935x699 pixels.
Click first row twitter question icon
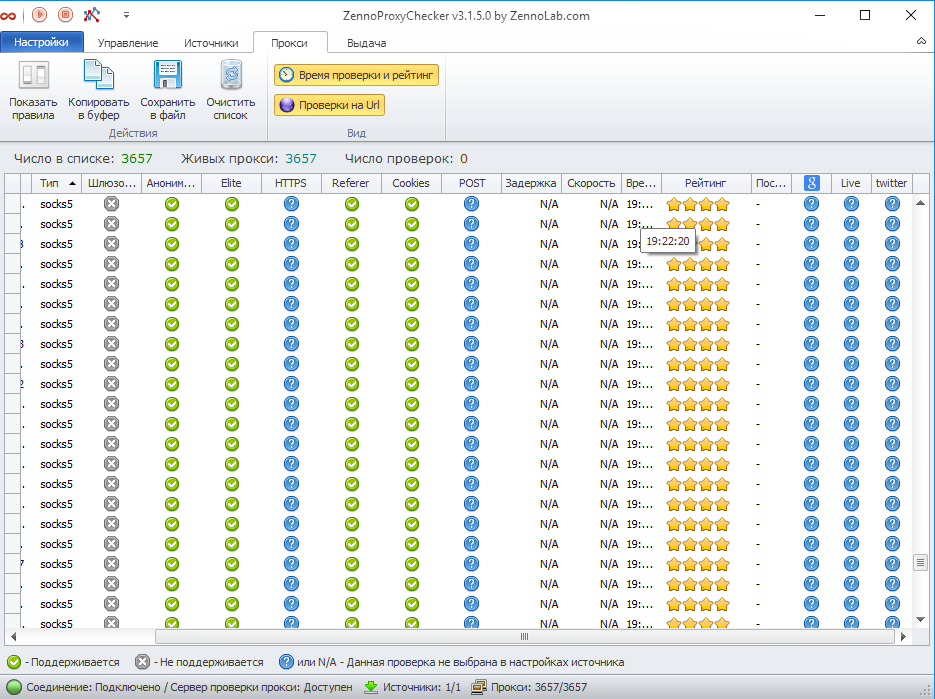(892, 204)
